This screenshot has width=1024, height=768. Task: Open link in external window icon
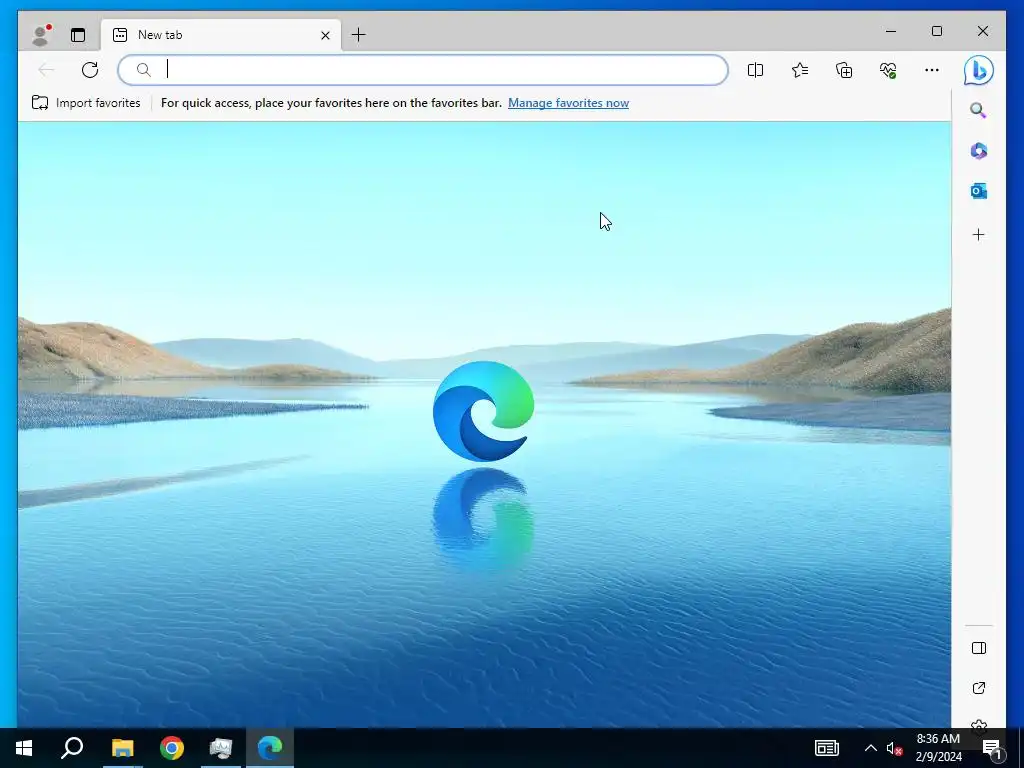click(x=978, y=688)
